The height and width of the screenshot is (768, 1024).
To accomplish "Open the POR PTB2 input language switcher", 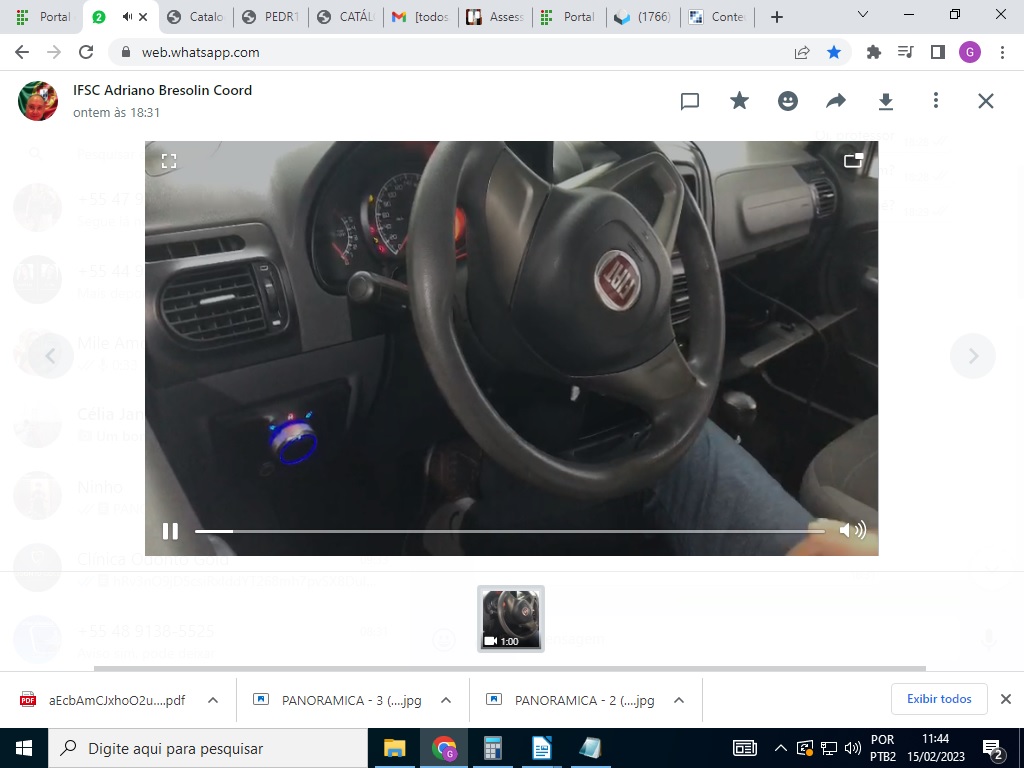I will click(x=882, y=748).
